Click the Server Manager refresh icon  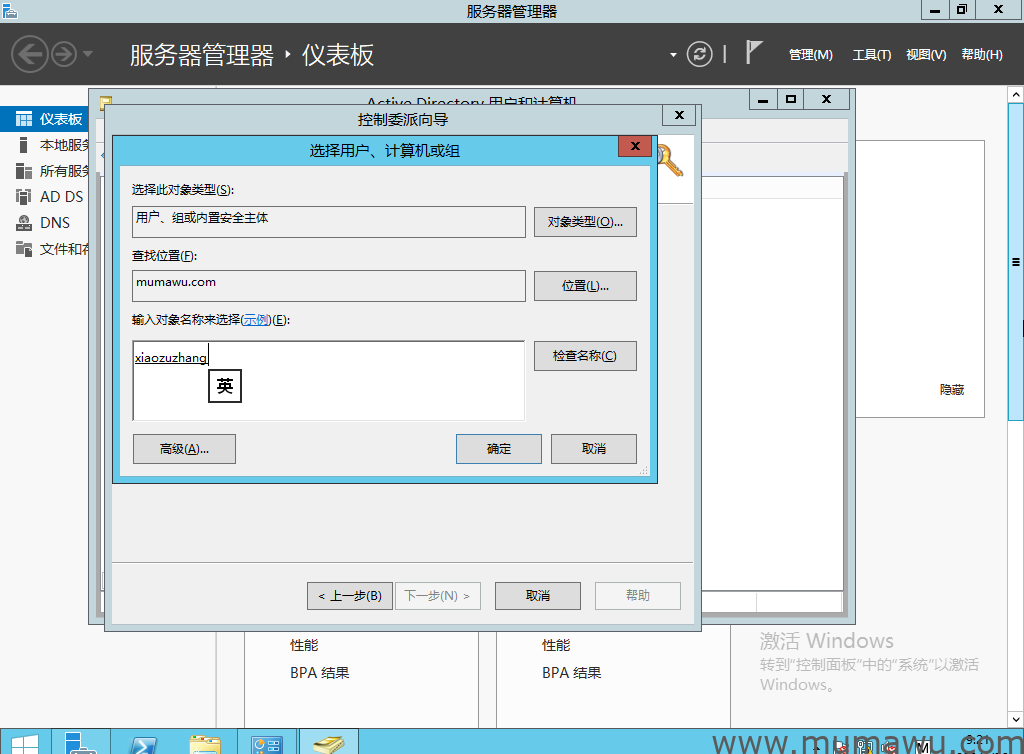[700, 54]
